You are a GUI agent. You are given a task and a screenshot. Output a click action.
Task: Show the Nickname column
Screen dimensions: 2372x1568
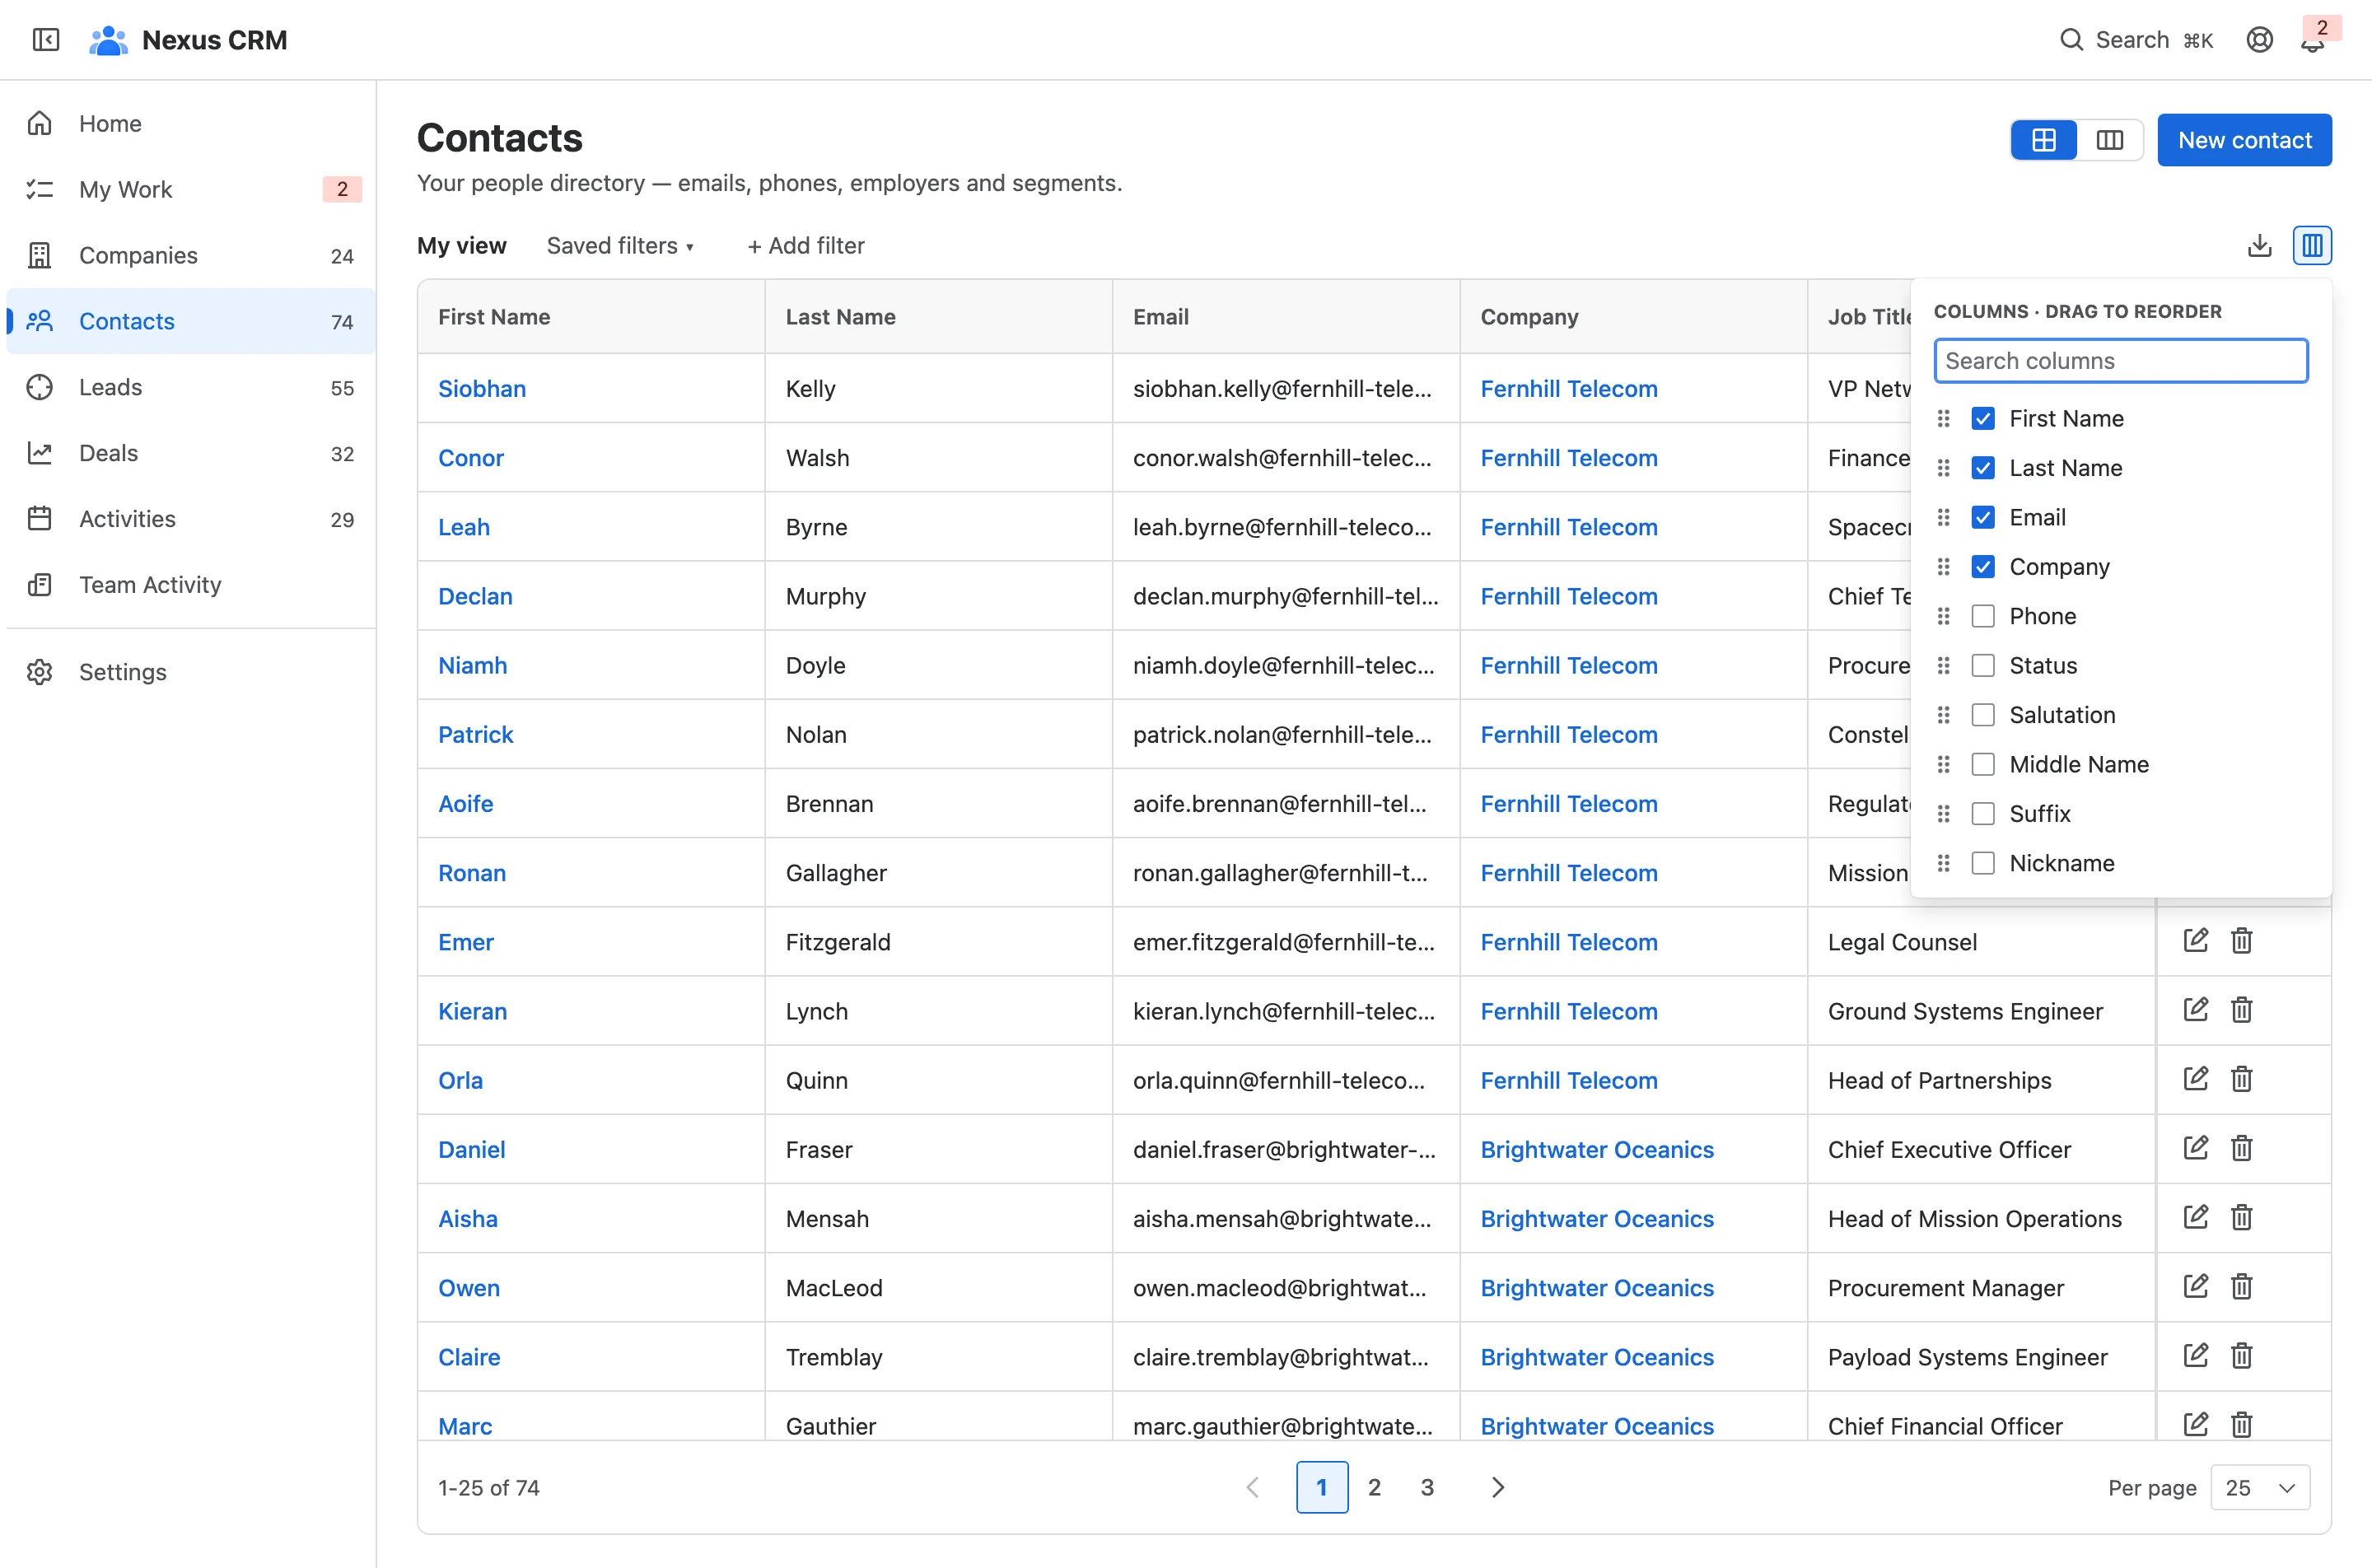pos(1982,863)
